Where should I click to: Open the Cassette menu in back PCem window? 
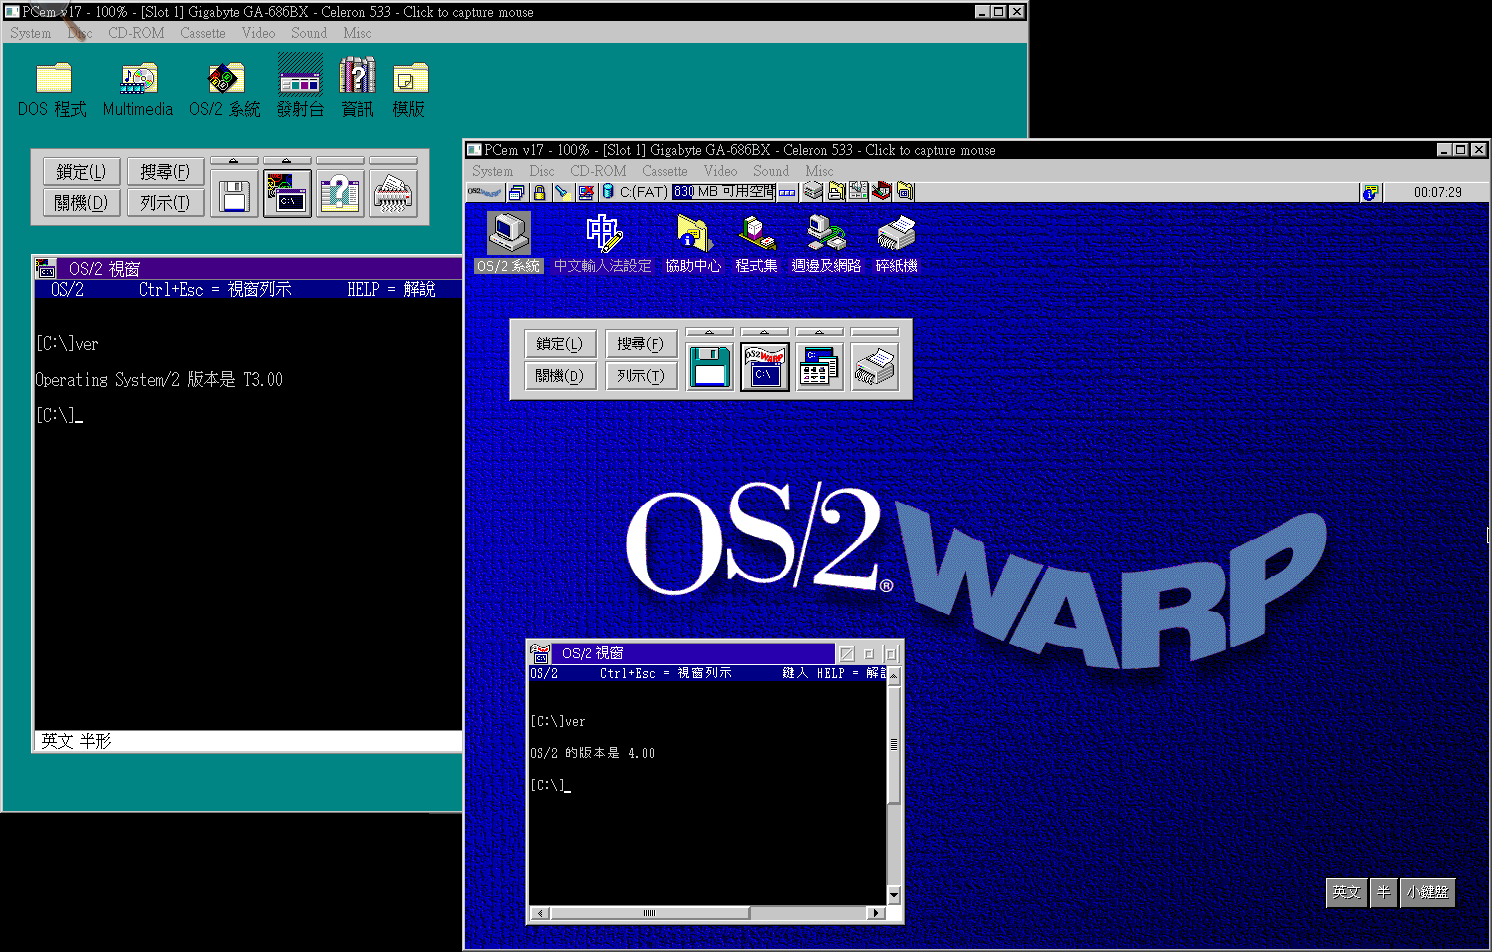(x=203, y=33)
